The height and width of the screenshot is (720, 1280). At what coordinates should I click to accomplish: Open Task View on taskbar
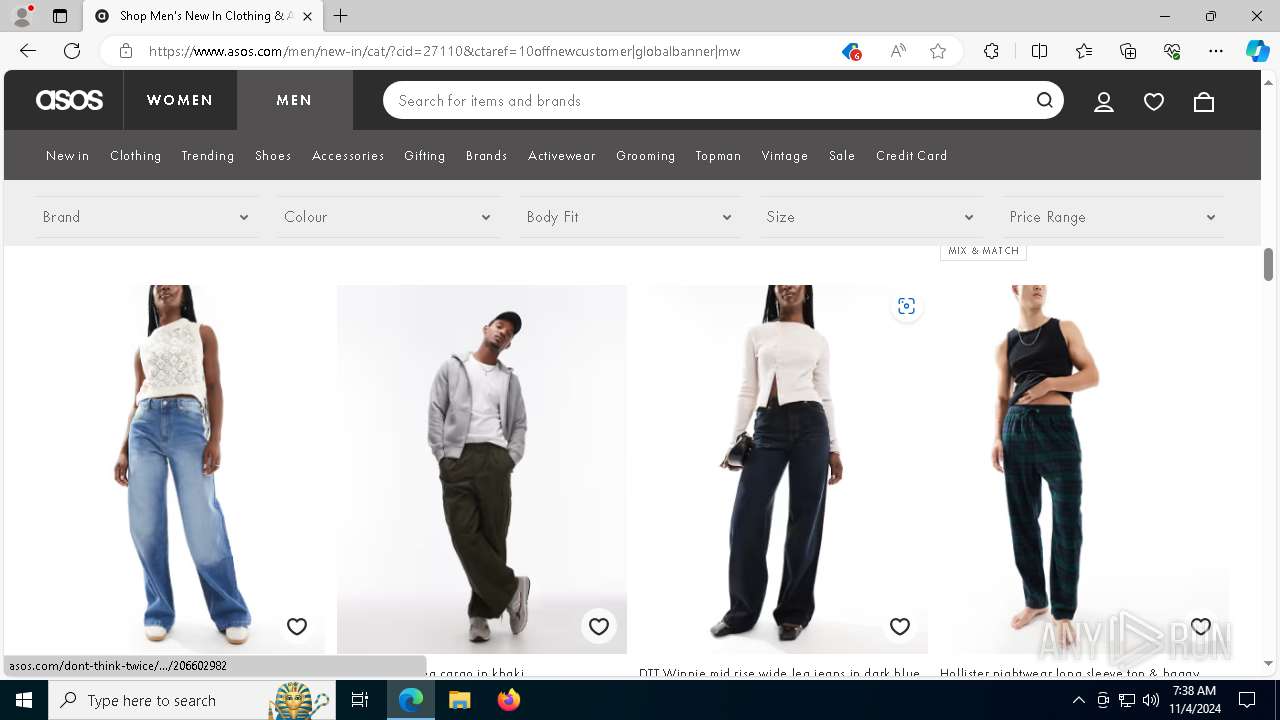tap(360, 700)
